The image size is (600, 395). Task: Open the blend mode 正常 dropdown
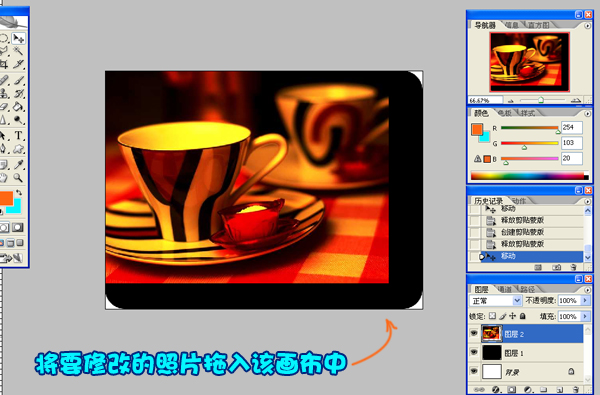point(496,301)
